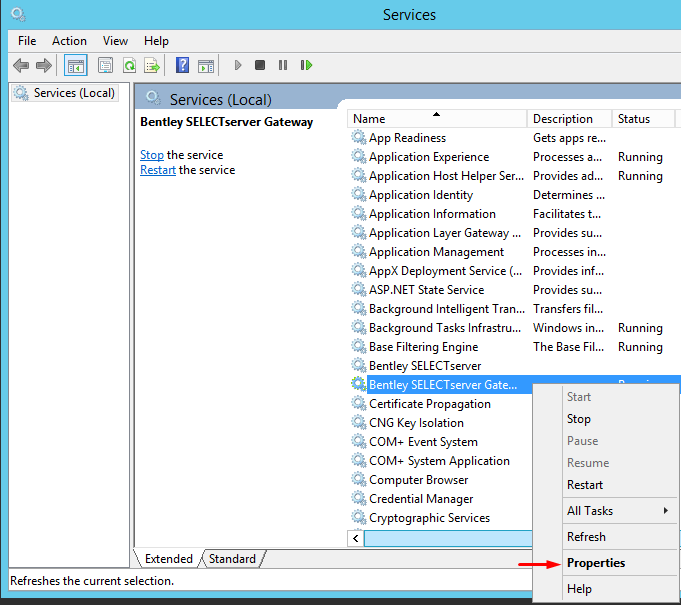
Task: Sort by the Status column header
Action: 643,119
